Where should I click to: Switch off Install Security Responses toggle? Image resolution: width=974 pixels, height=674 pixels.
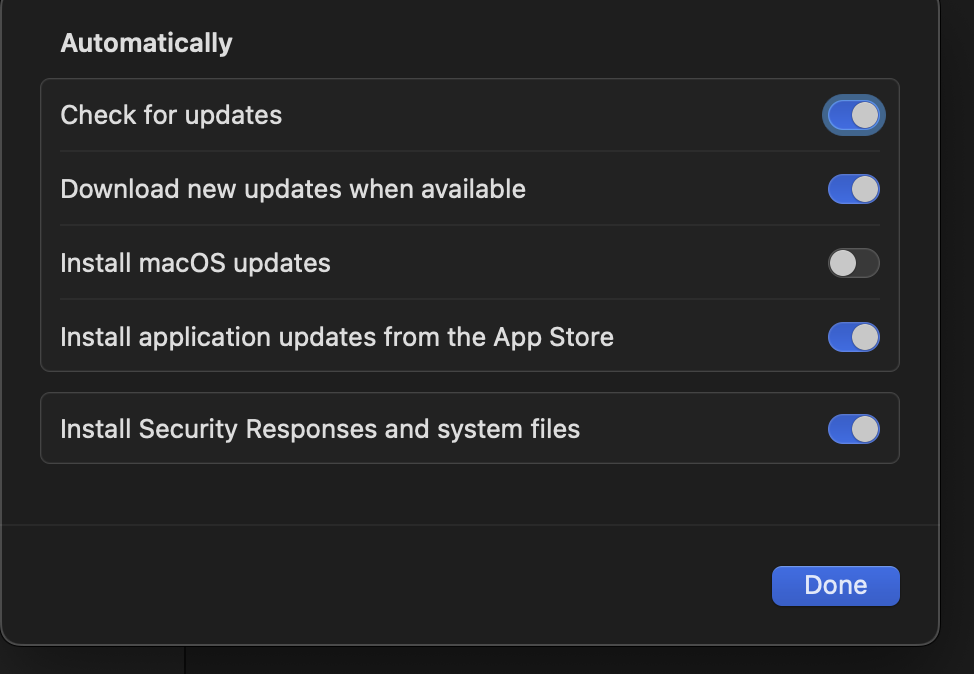[x=853, y=429]
